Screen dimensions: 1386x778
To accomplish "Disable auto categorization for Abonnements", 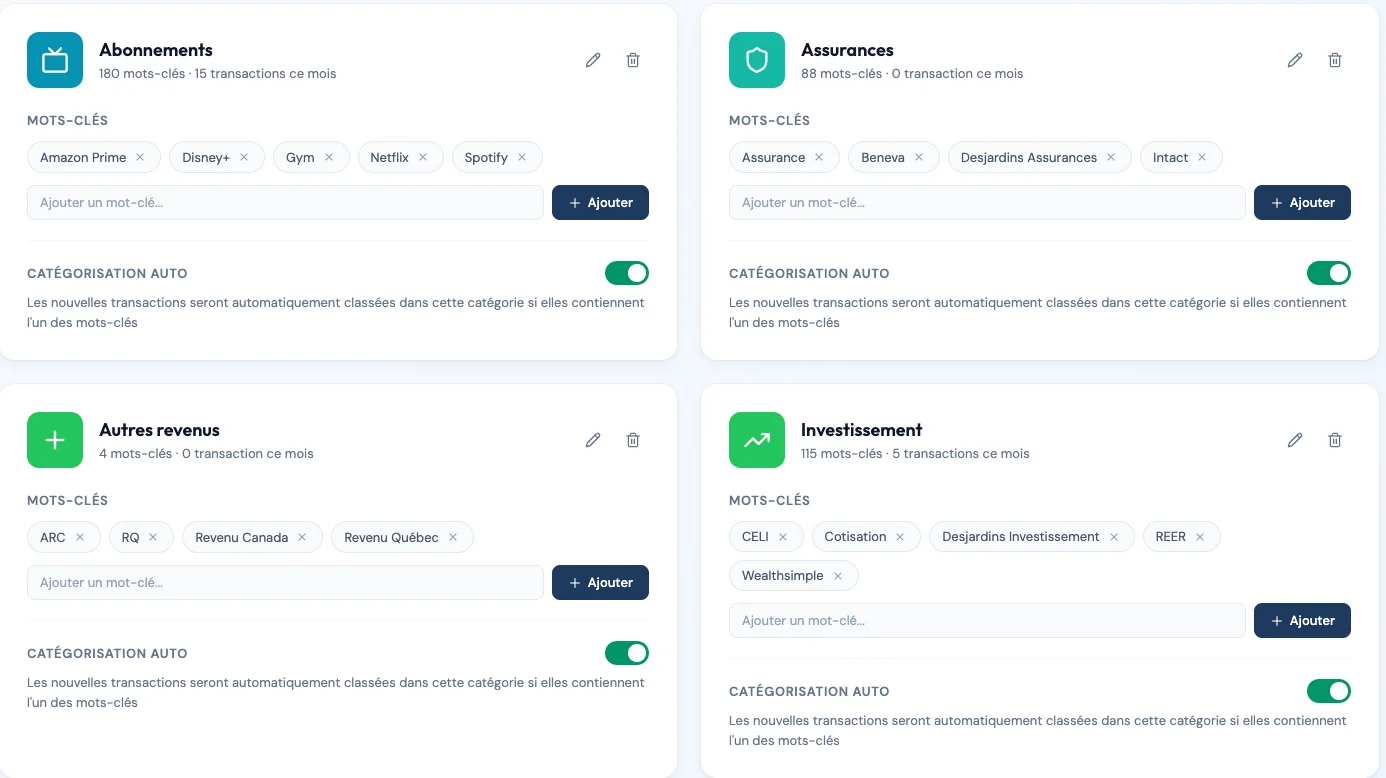I will tap(627, 273).
